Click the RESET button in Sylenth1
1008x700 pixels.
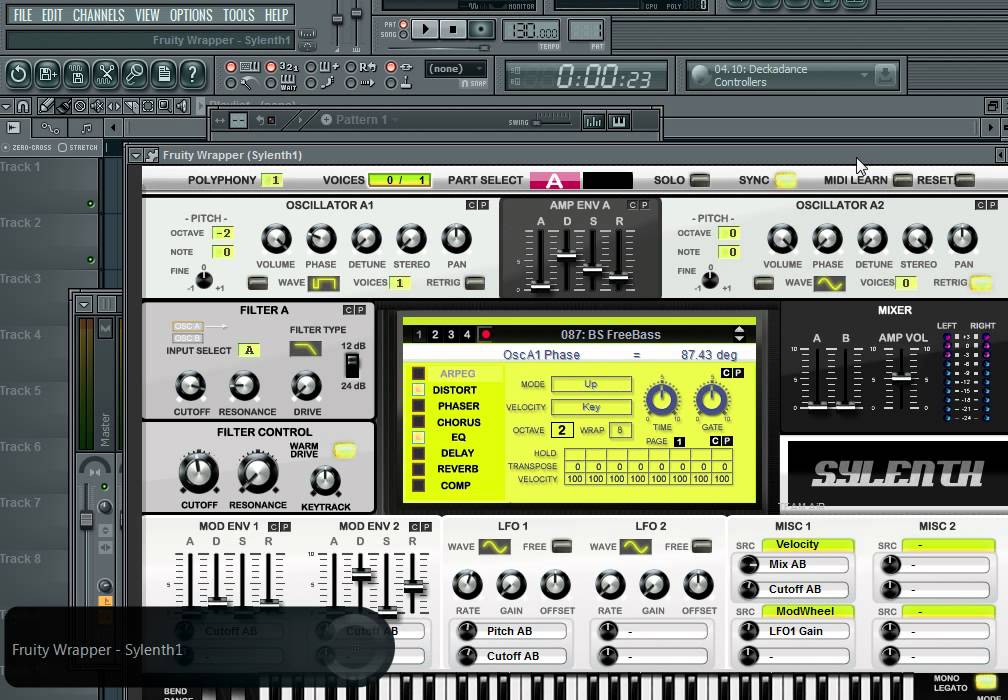point(965,180)
